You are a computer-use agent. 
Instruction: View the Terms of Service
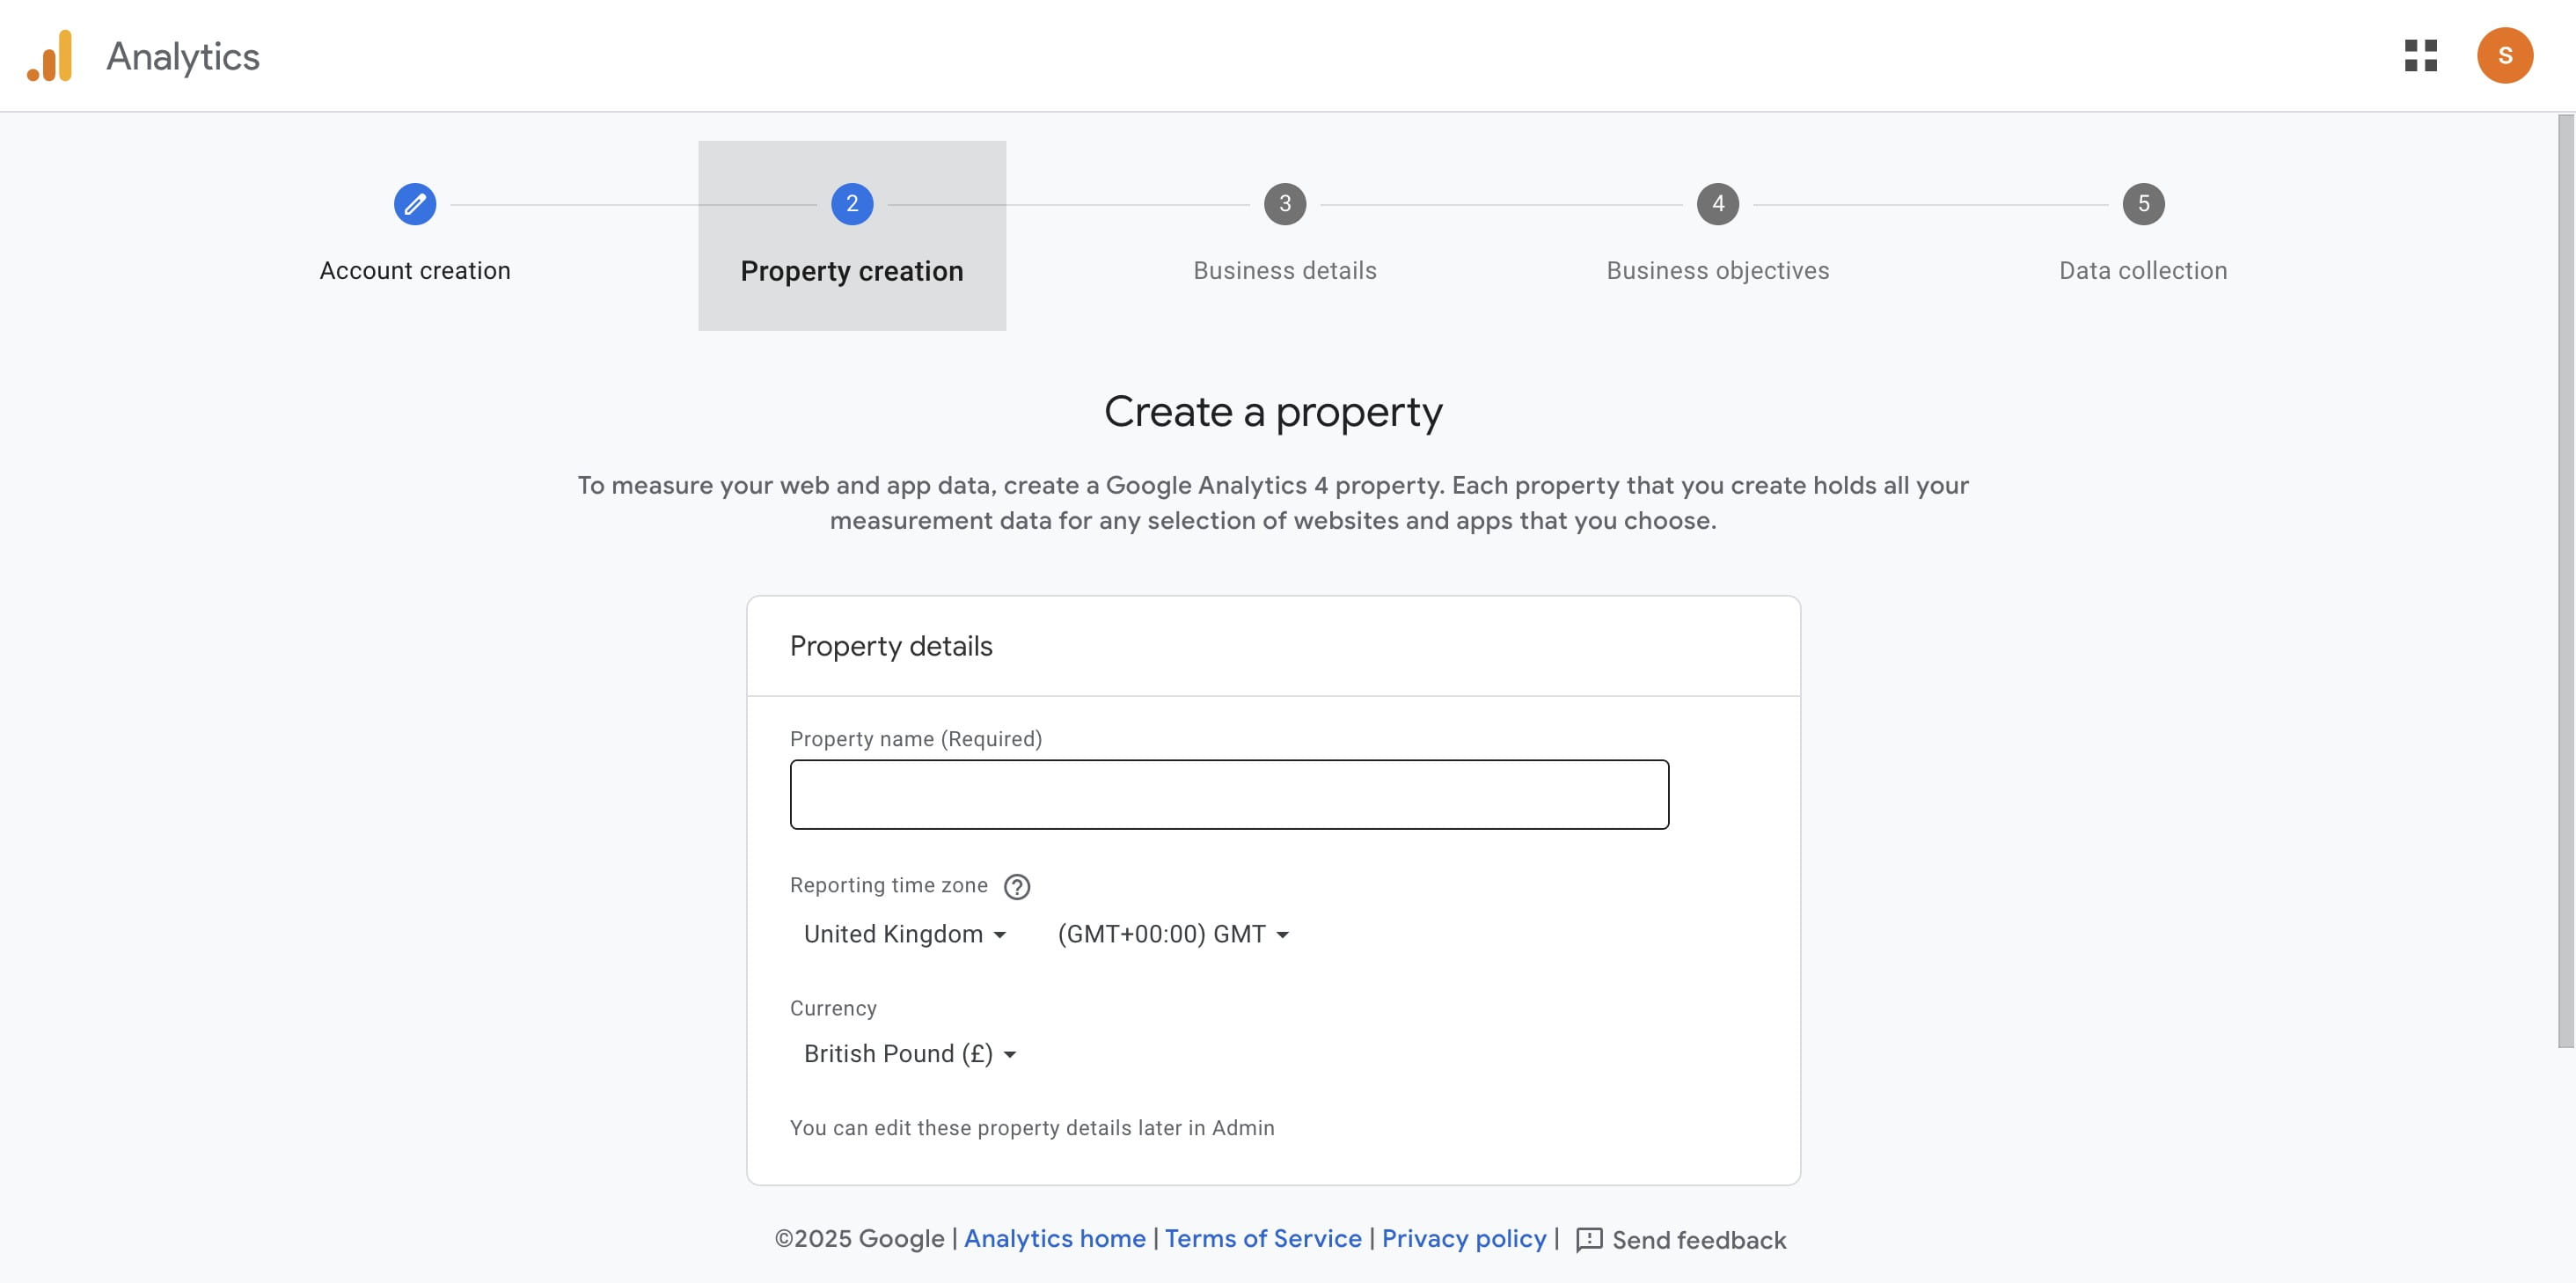[x=1263, y=1239]
